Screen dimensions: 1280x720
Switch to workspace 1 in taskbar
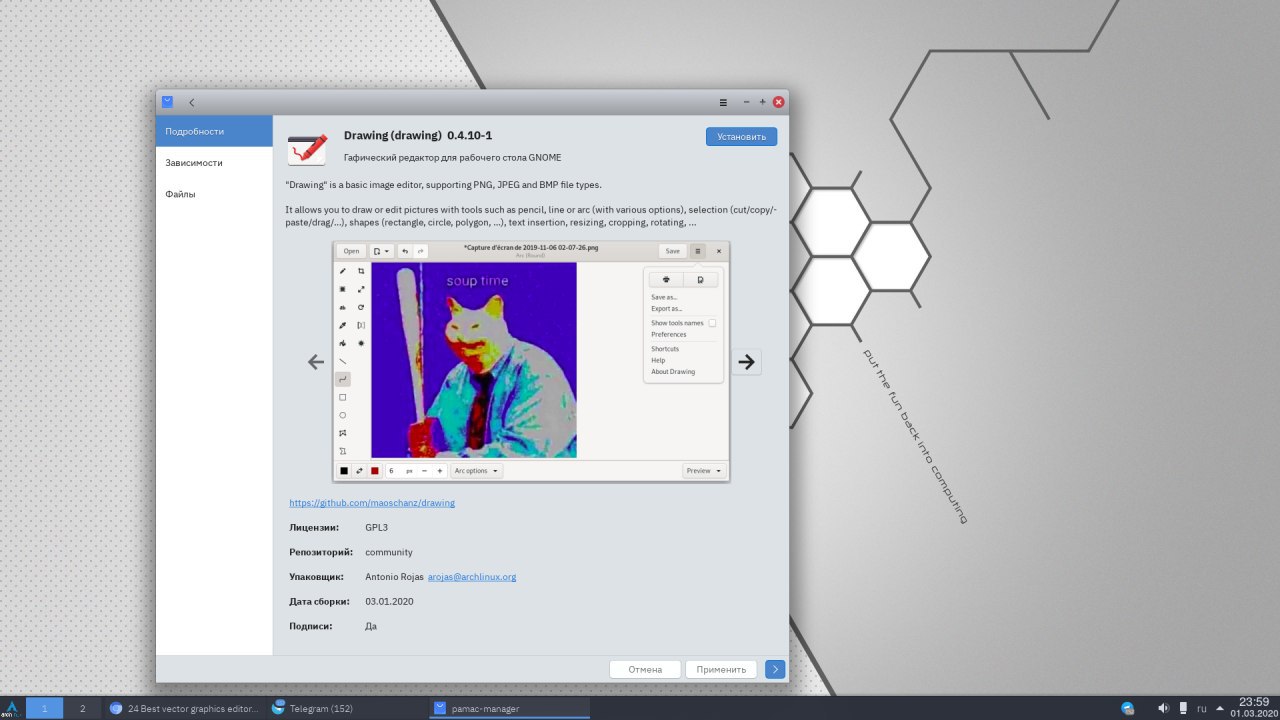[x=44, y=708]
